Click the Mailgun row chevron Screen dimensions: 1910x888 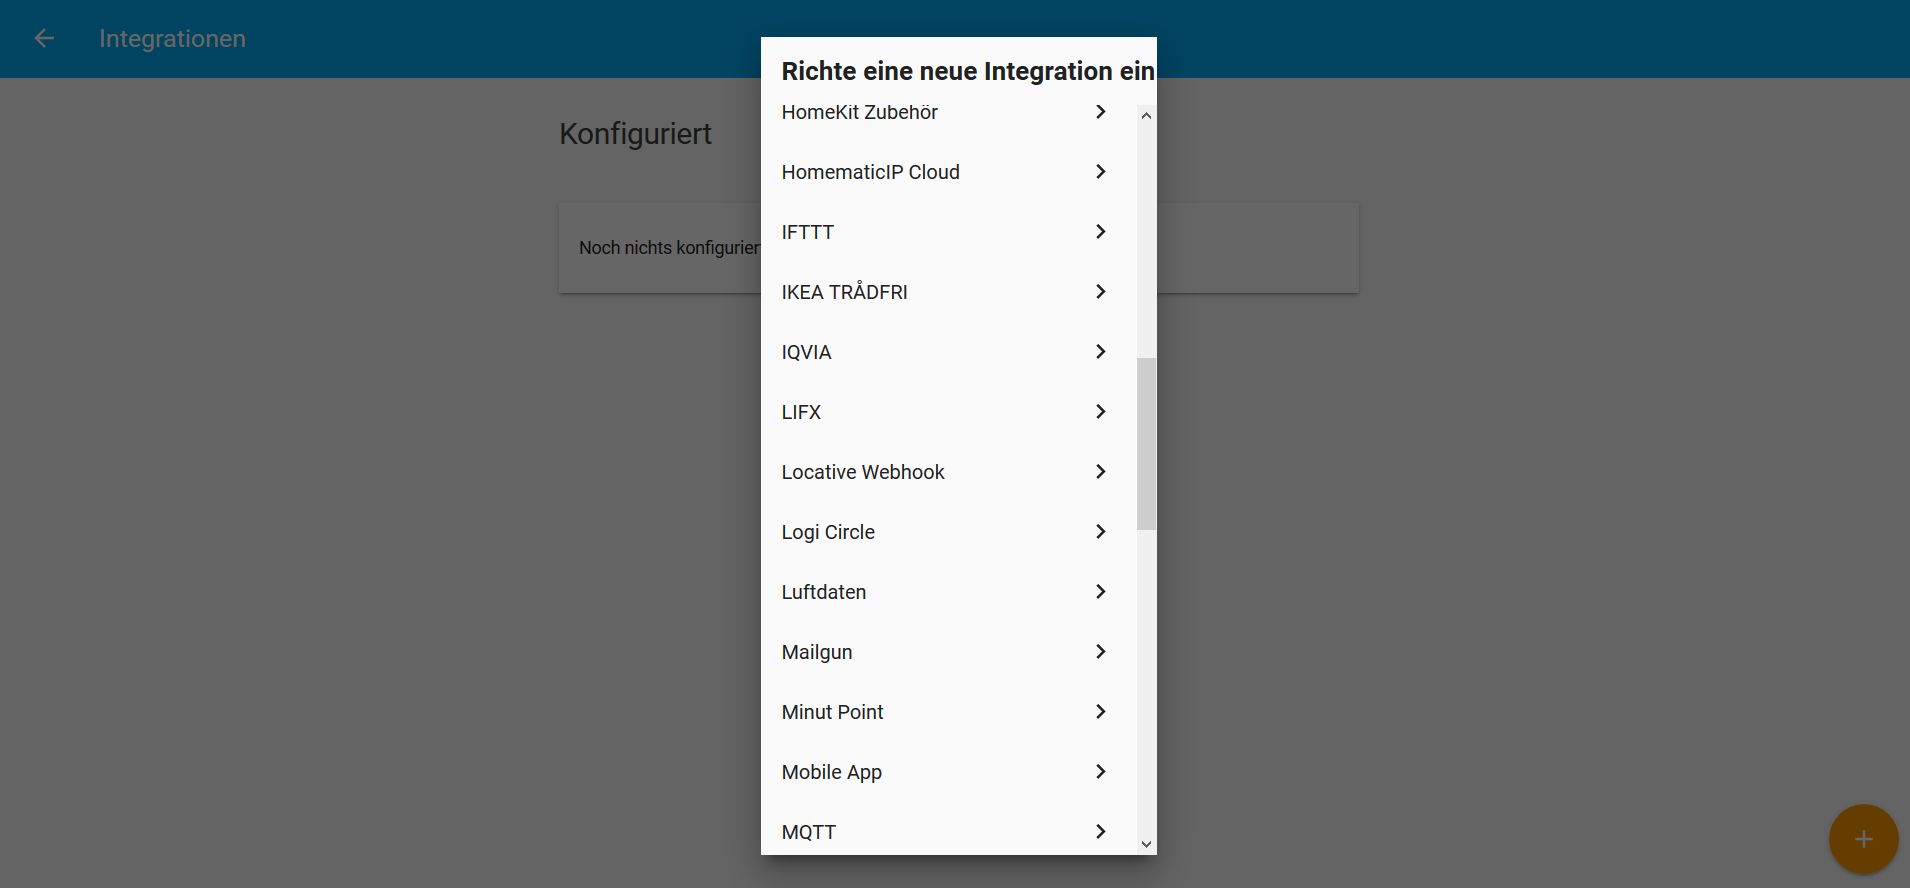coord(1100,652)
